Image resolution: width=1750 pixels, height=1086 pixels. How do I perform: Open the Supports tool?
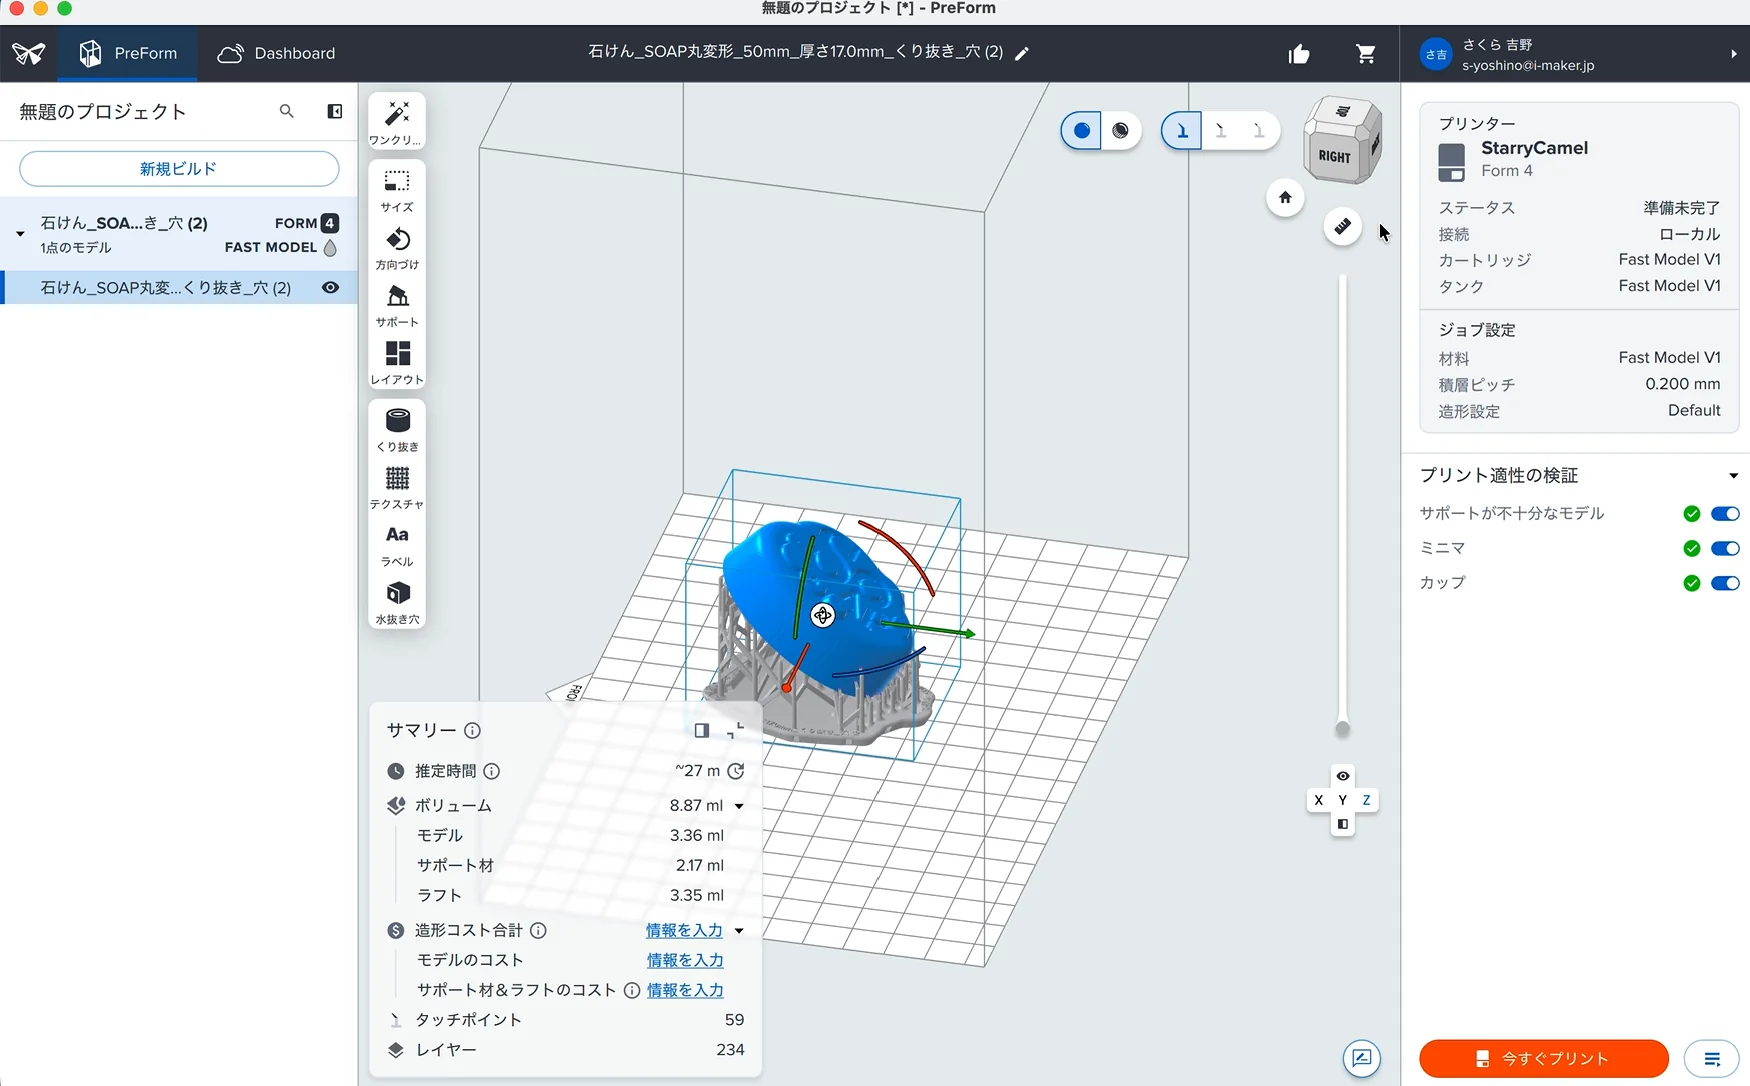click(x=397, y=304)
